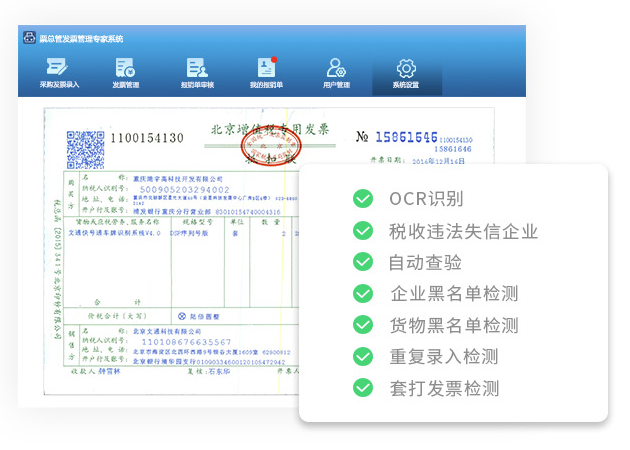Viewport: 630px width, 450px height.
Task: Toggle the OCR识别 green checkmark
Action: 363,199
